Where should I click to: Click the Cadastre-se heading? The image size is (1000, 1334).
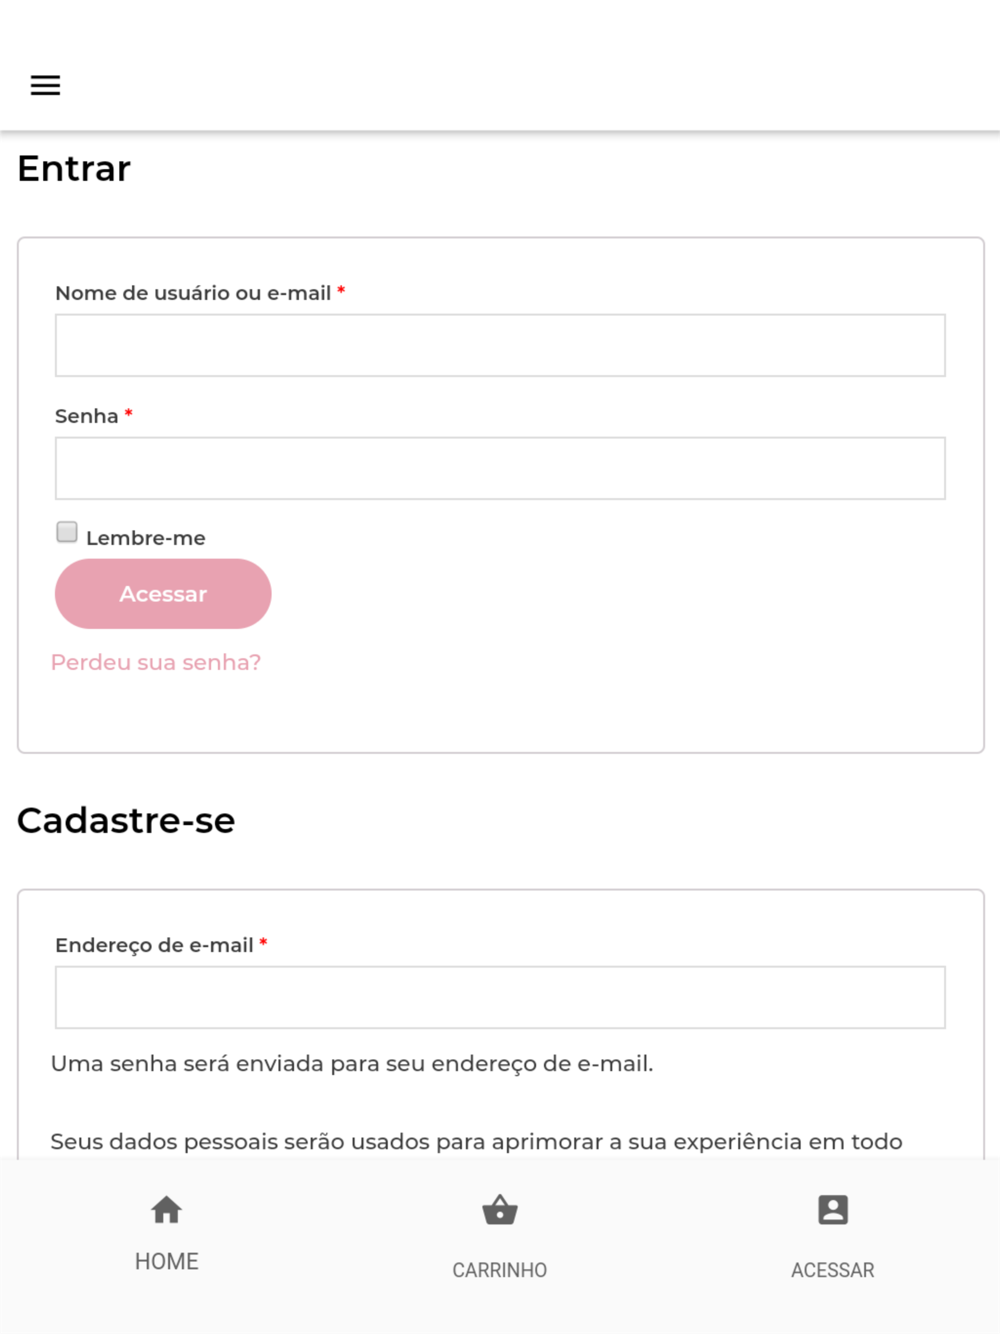[126, 820]
